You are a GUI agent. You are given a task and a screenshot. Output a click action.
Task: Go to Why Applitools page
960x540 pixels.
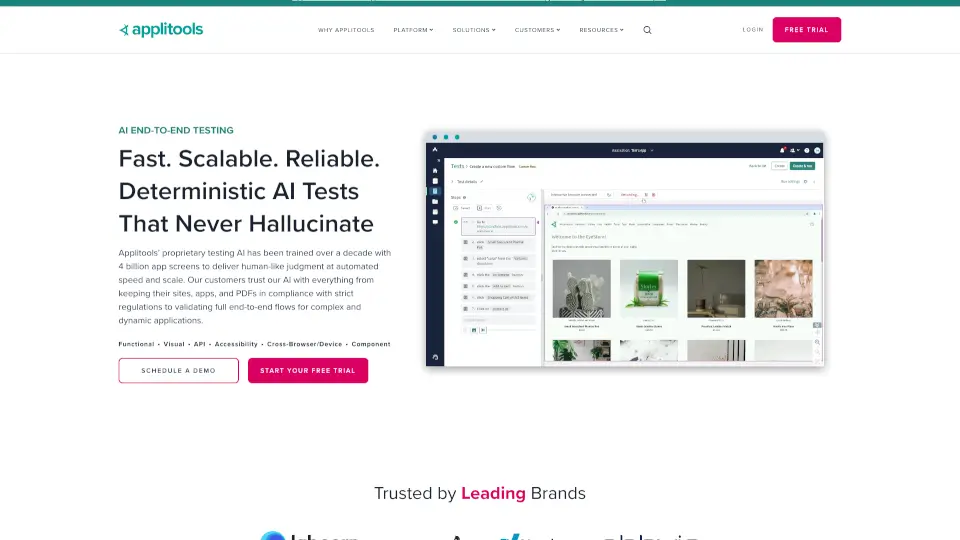(x=346, y=30)
